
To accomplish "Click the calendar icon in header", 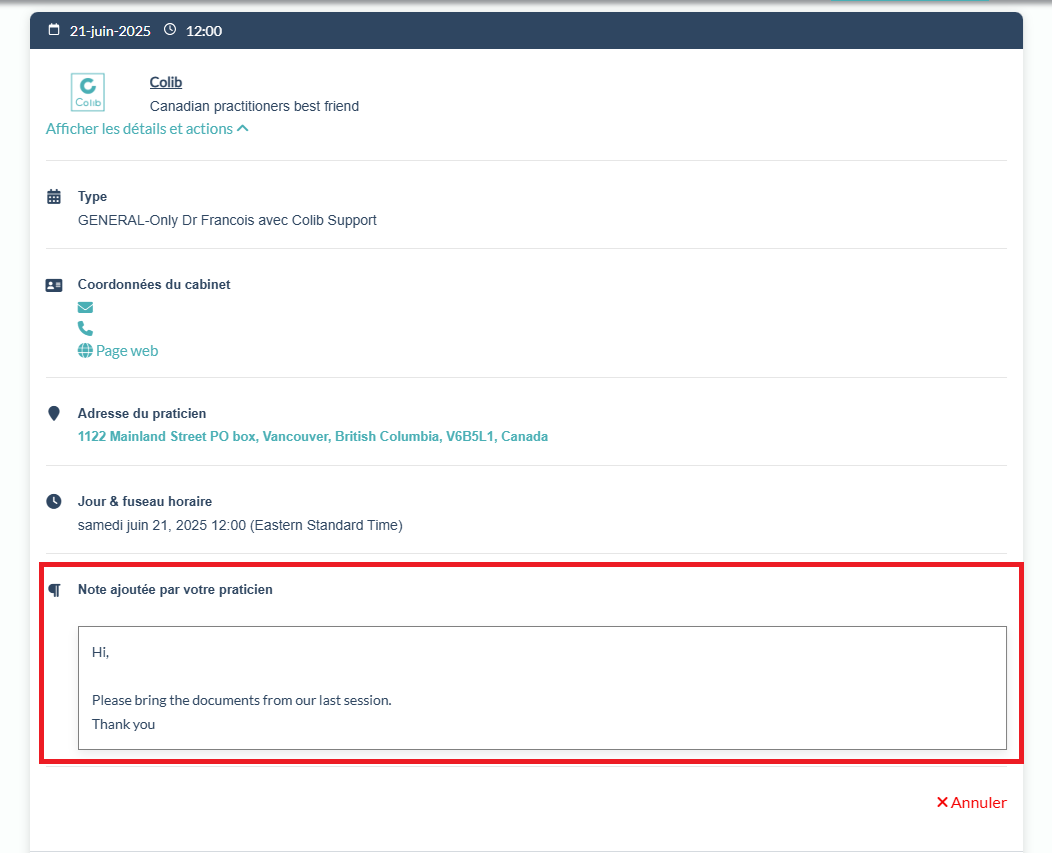I will (54, 30).
